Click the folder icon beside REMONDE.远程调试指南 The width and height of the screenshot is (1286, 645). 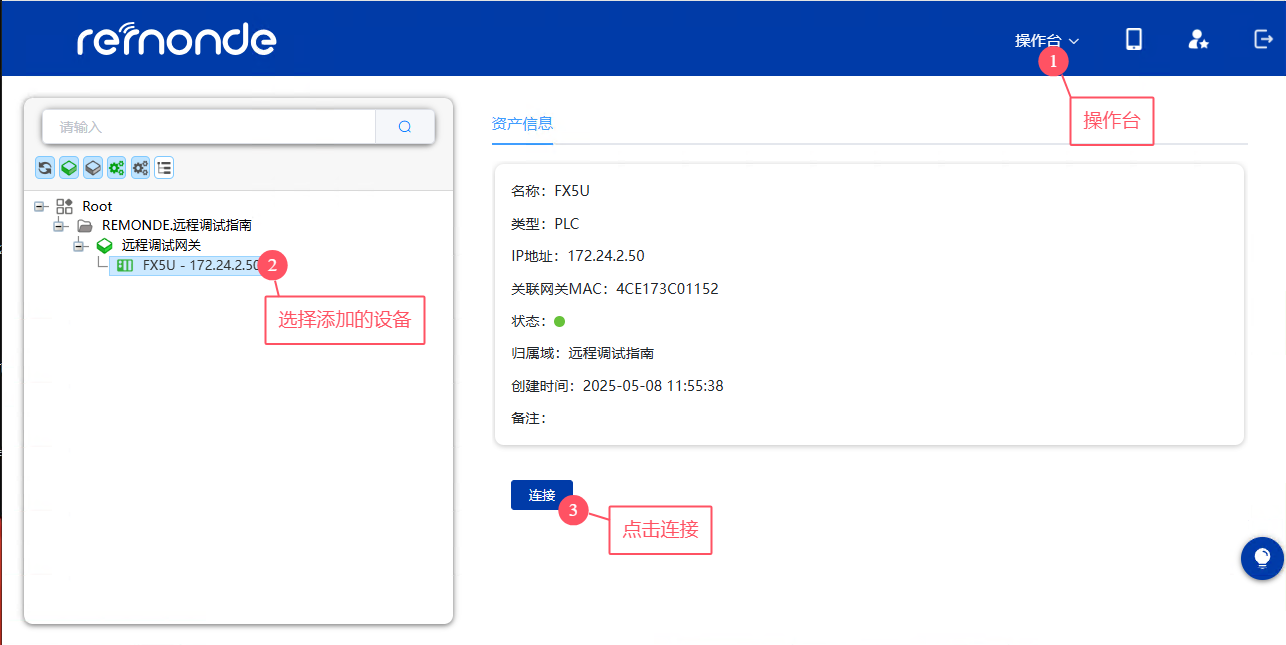point(85,226)
